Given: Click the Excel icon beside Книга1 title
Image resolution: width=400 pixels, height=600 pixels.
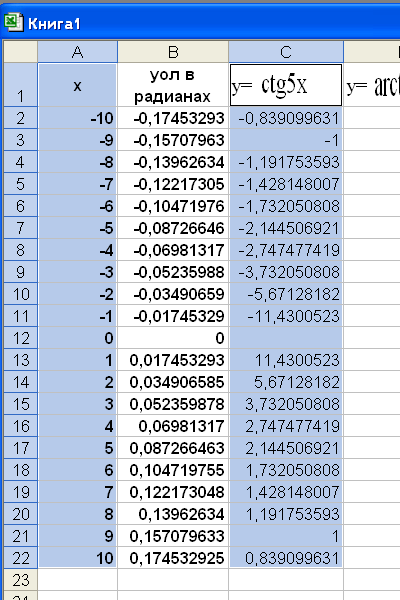Looking at the screenshot, I should 14,22.
